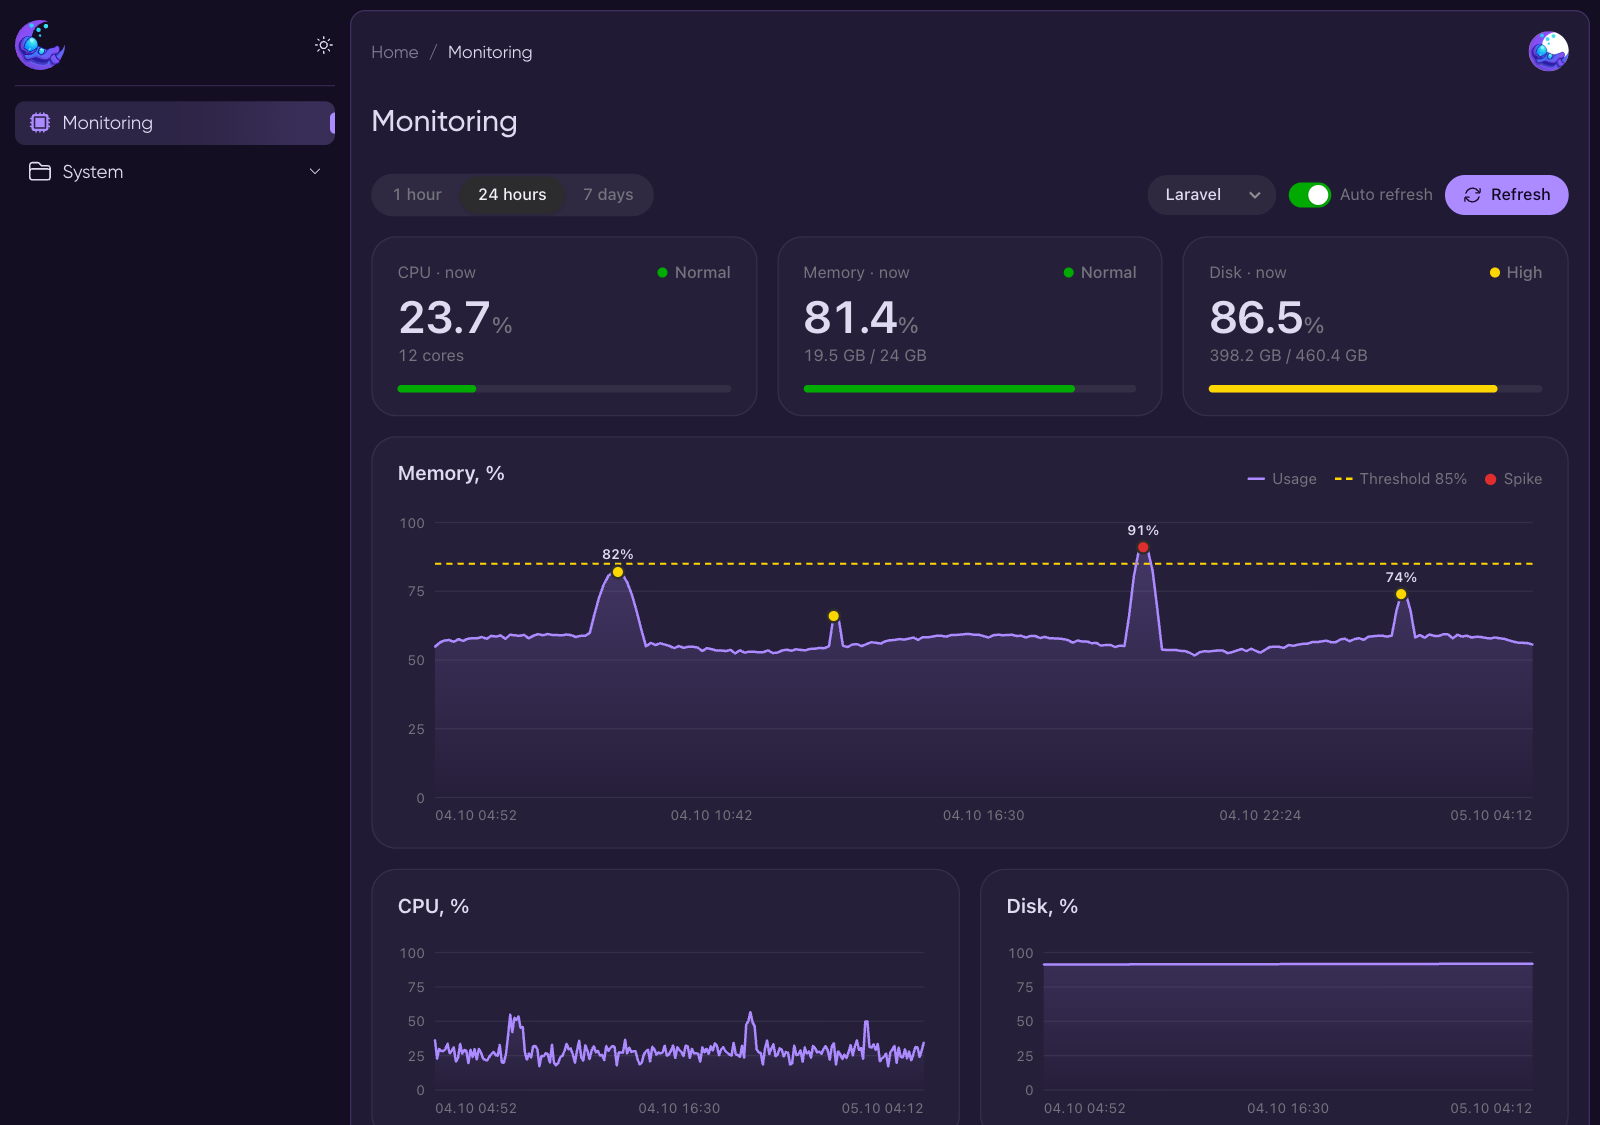Image resolution: width=1600 pixels, height=1125 pixels.
Task: Open Monitoring in the sidebar
Action: coord(175,123)
